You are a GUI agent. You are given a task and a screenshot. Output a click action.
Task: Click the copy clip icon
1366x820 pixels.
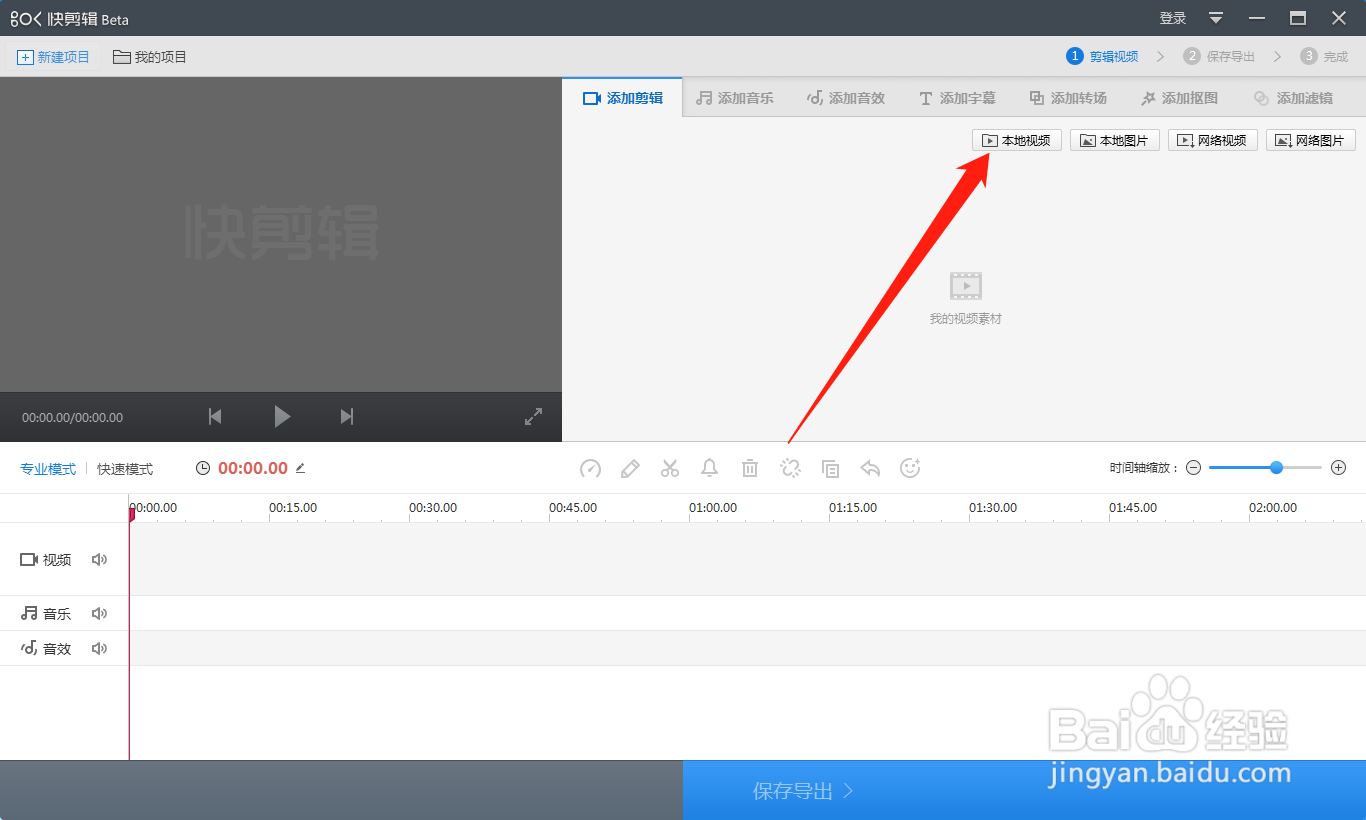(830, 467)
